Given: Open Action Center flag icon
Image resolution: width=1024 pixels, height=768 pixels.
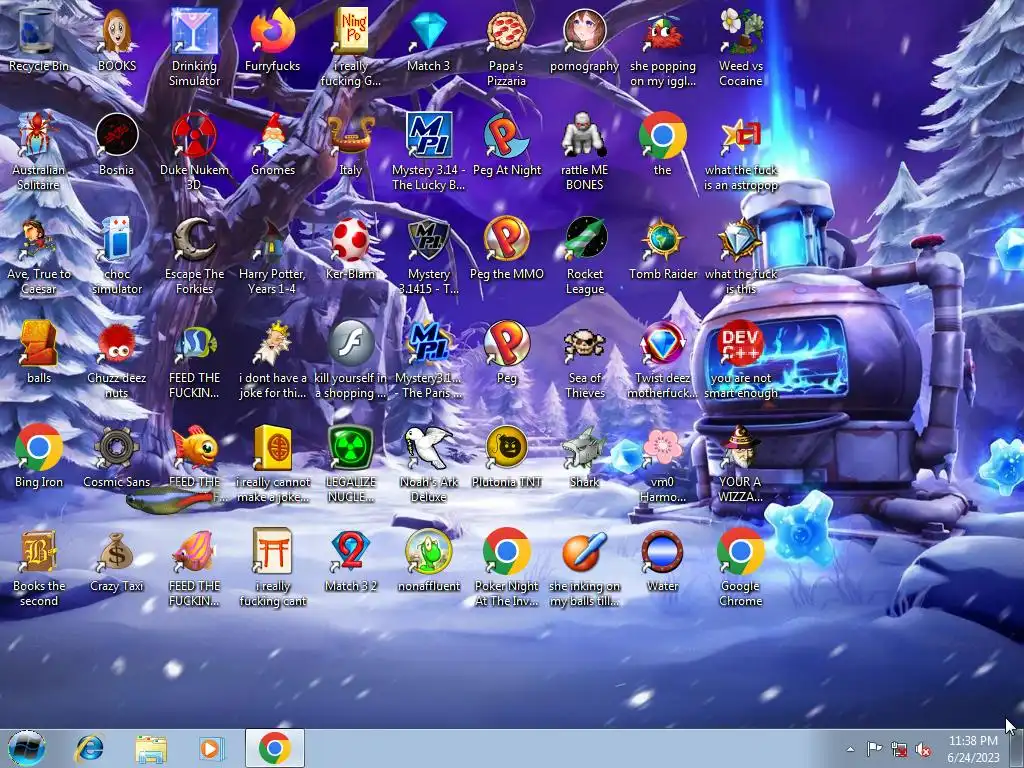Looking at the screenshot, I should pos(874,749).
